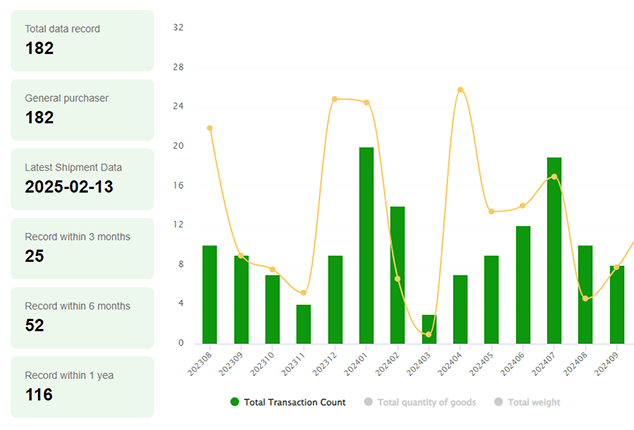Click the 202312 green bar
The width and height of the screenshot is (634, 430).
335,300
